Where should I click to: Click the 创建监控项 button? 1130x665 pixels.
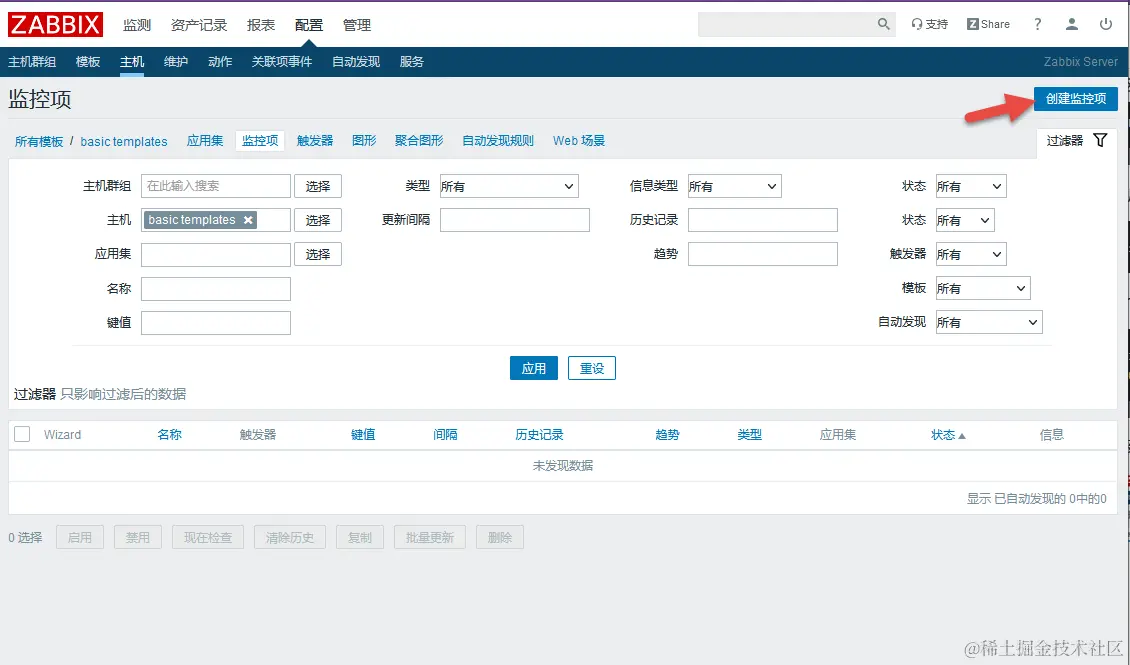1075,99
